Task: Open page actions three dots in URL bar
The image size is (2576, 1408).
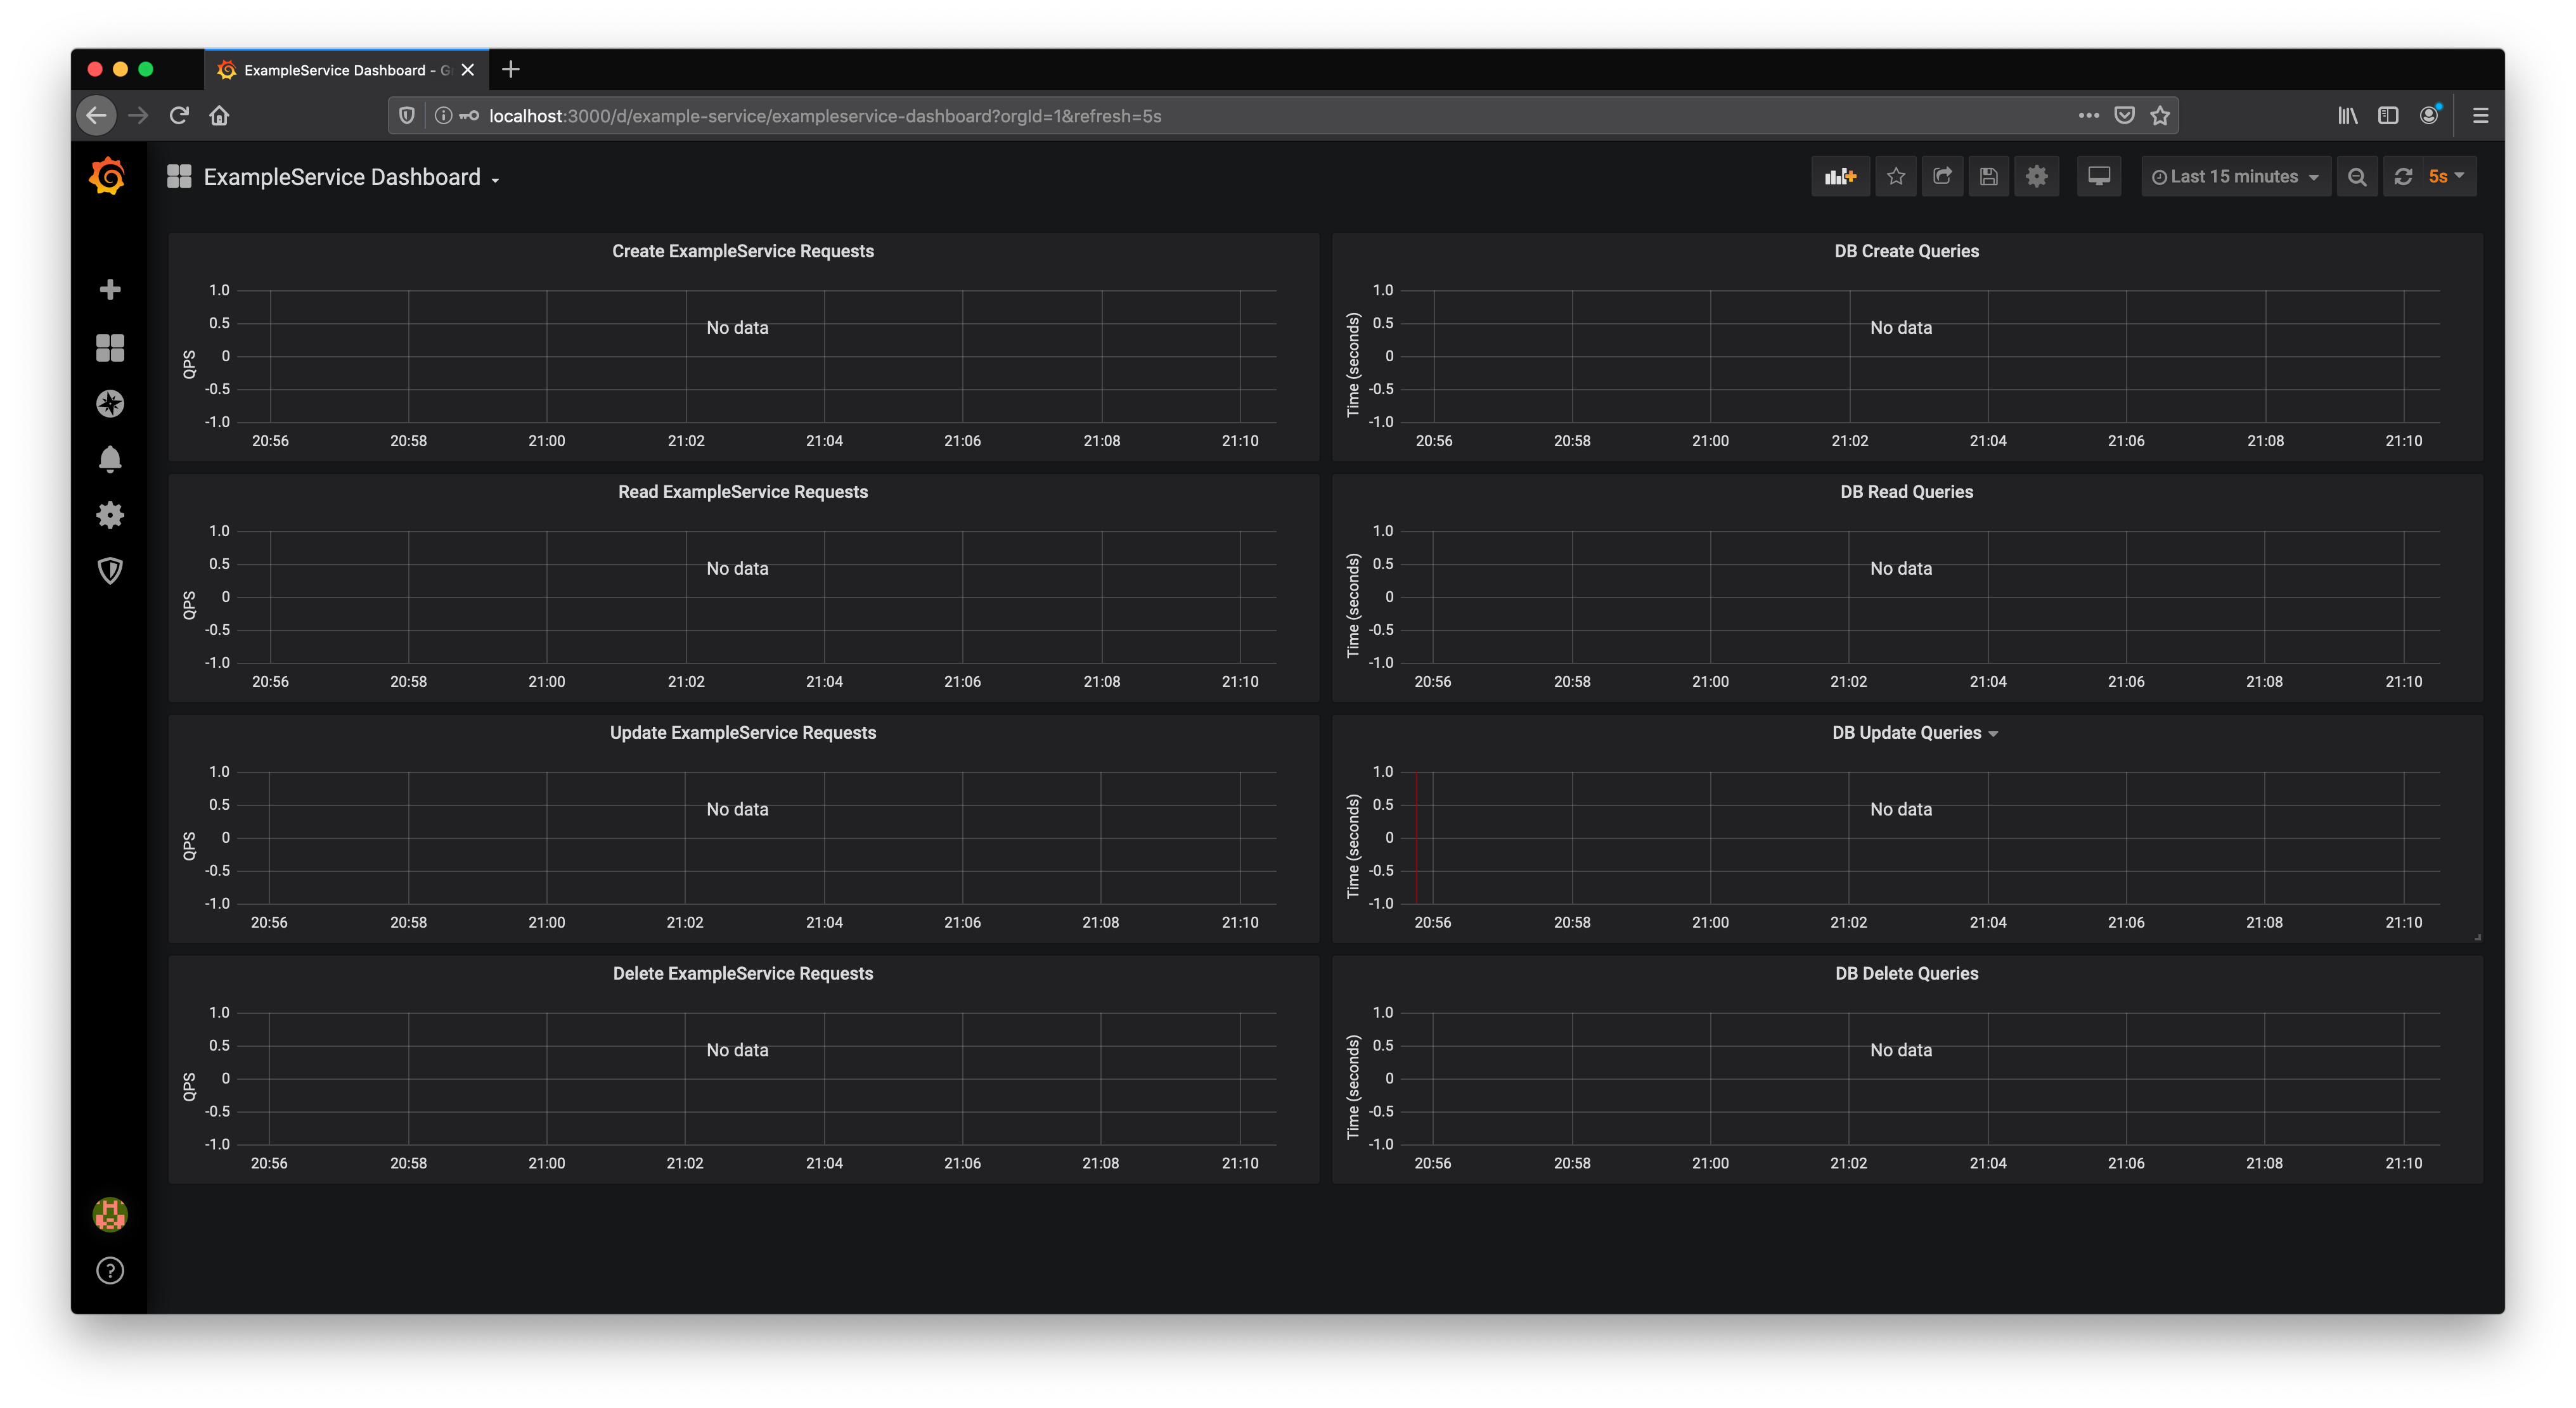Action: click(x=2088, y=116)
